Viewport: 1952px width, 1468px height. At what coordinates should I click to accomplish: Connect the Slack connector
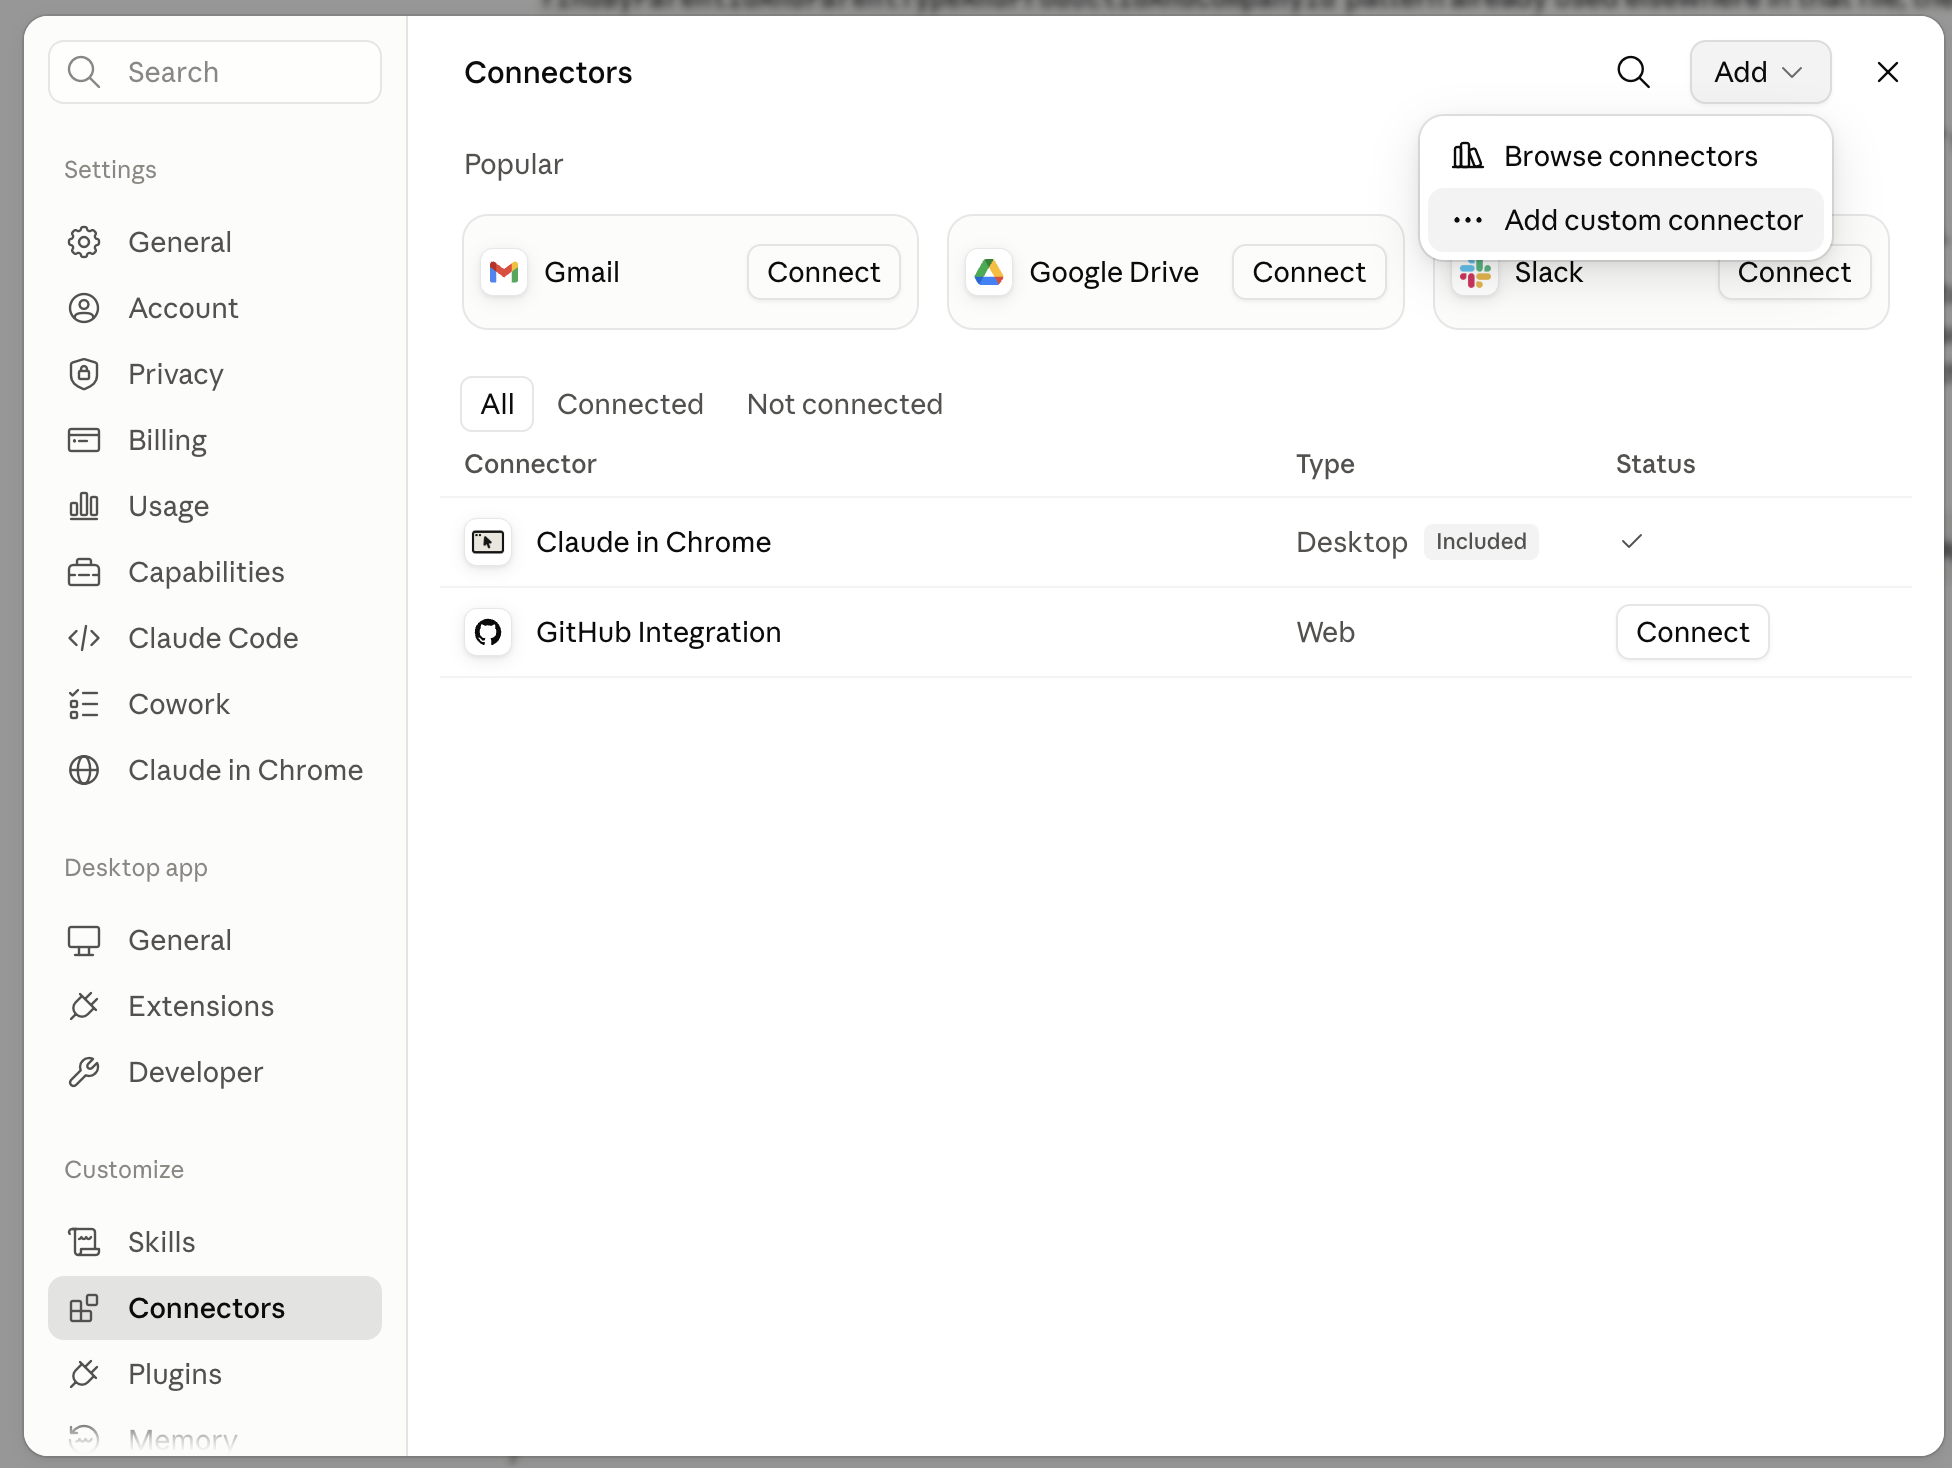pyautogui.click(x=1794, y=274)
